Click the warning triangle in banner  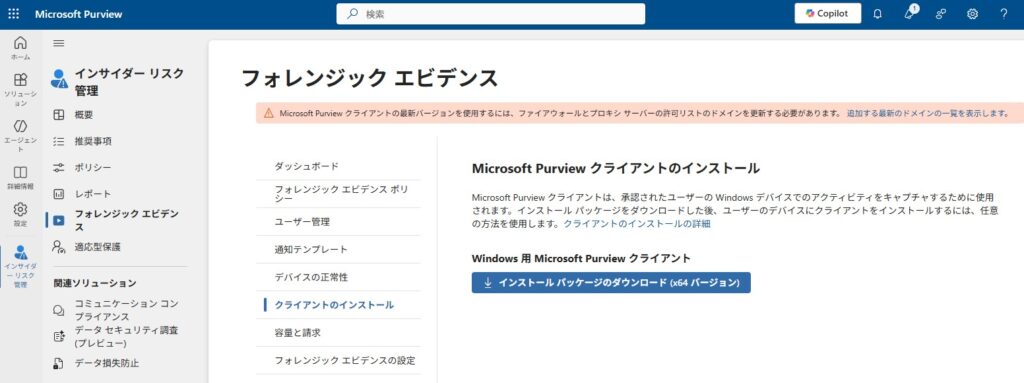(x=268, y=113)
